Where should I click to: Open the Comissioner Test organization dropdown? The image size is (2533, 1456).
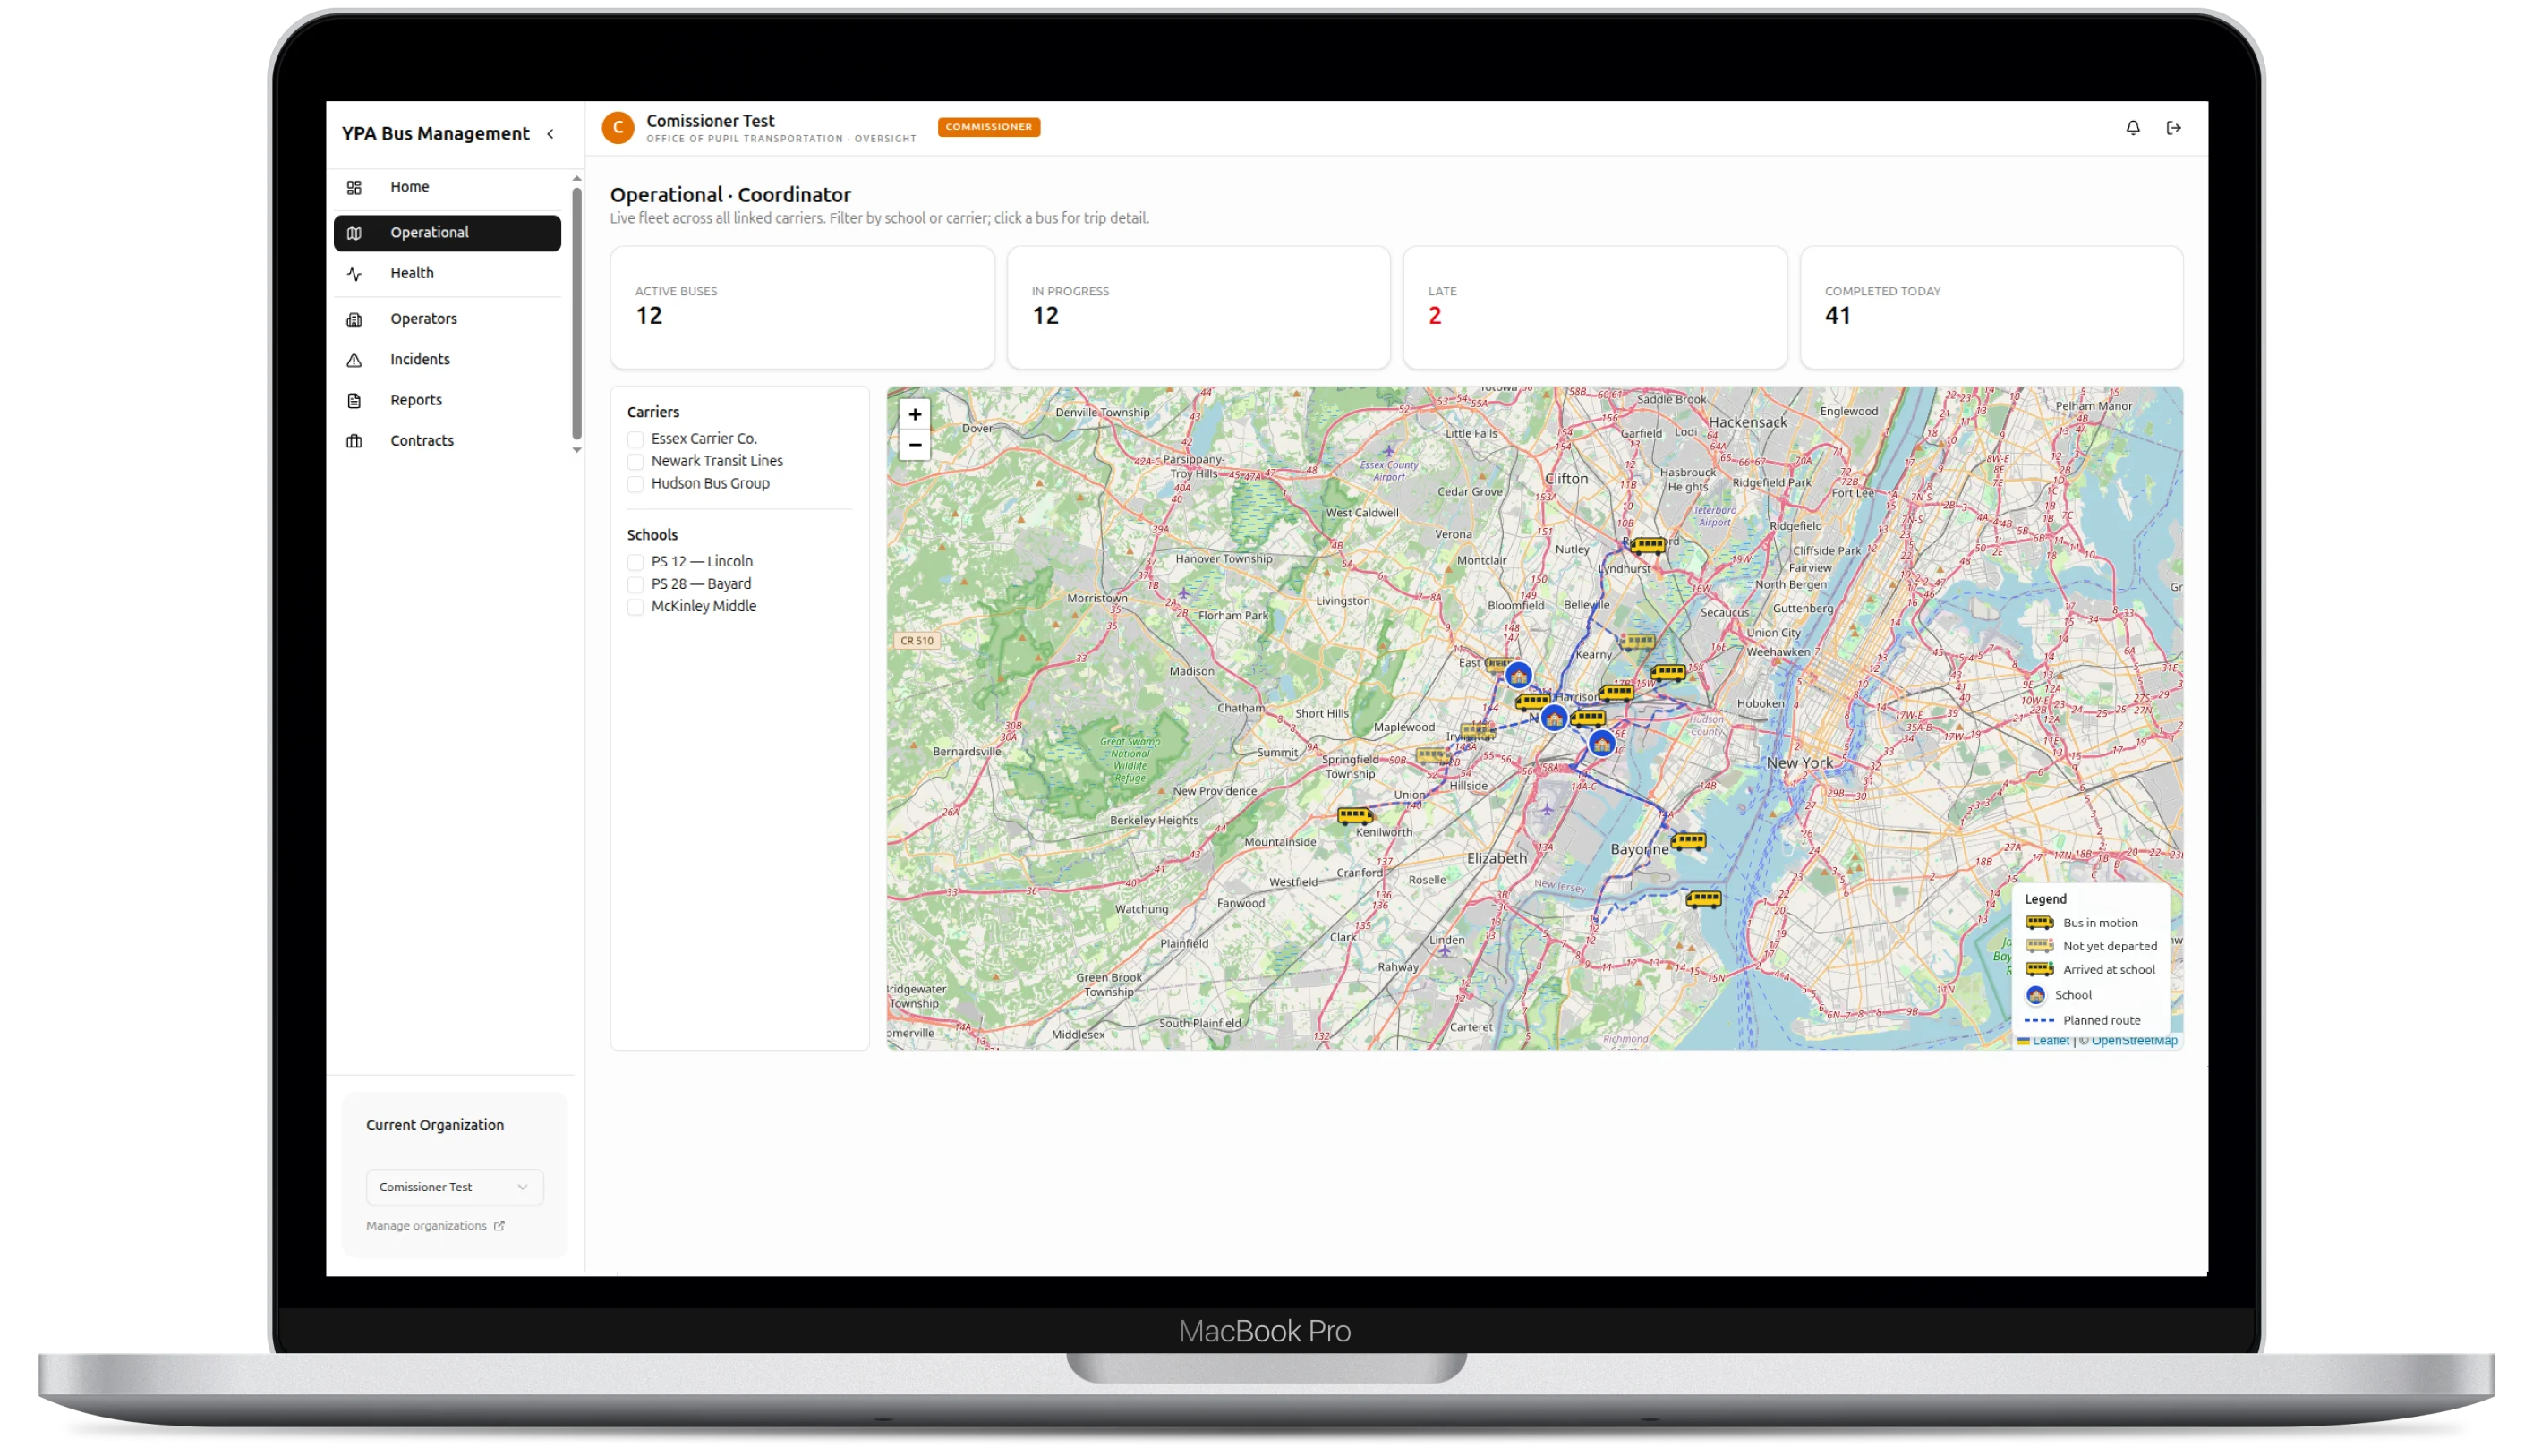click(x=454, y=1187)
